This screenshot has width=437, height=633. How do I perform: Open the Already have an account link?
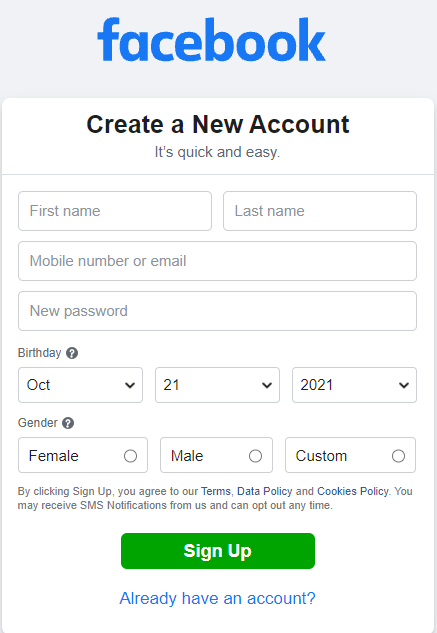[x=217, y=598]
